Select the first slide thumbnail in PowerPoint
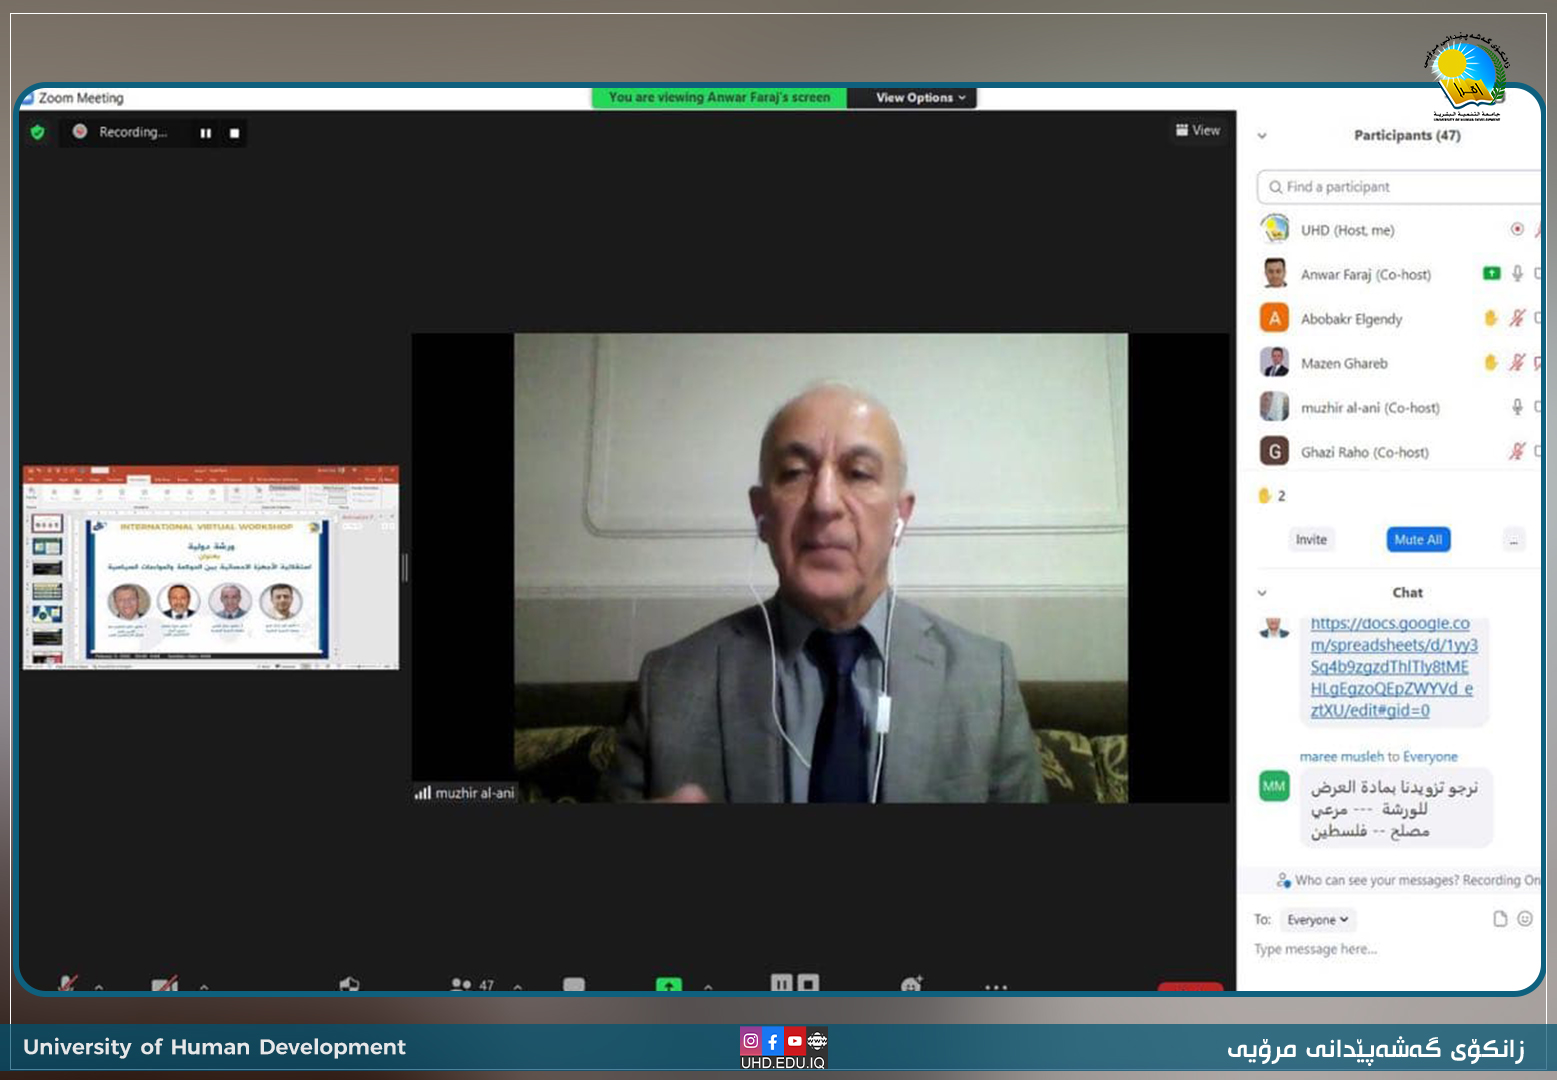Screen dimensions: 1557x1080 click(x=47, y=524)
